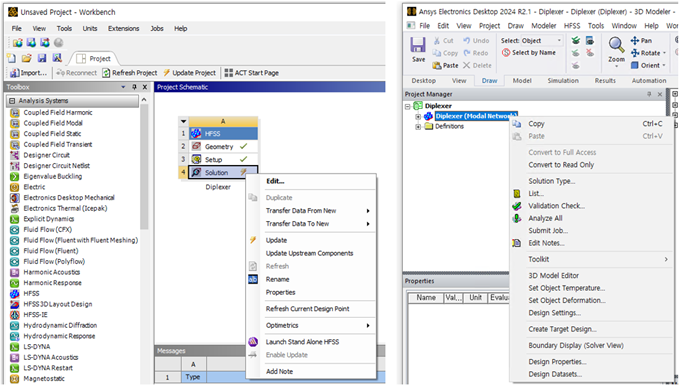The width and height of the screenshot is (685, 390).
Task: Click Edit... in Workbench context menu
Action: point(275,181)
